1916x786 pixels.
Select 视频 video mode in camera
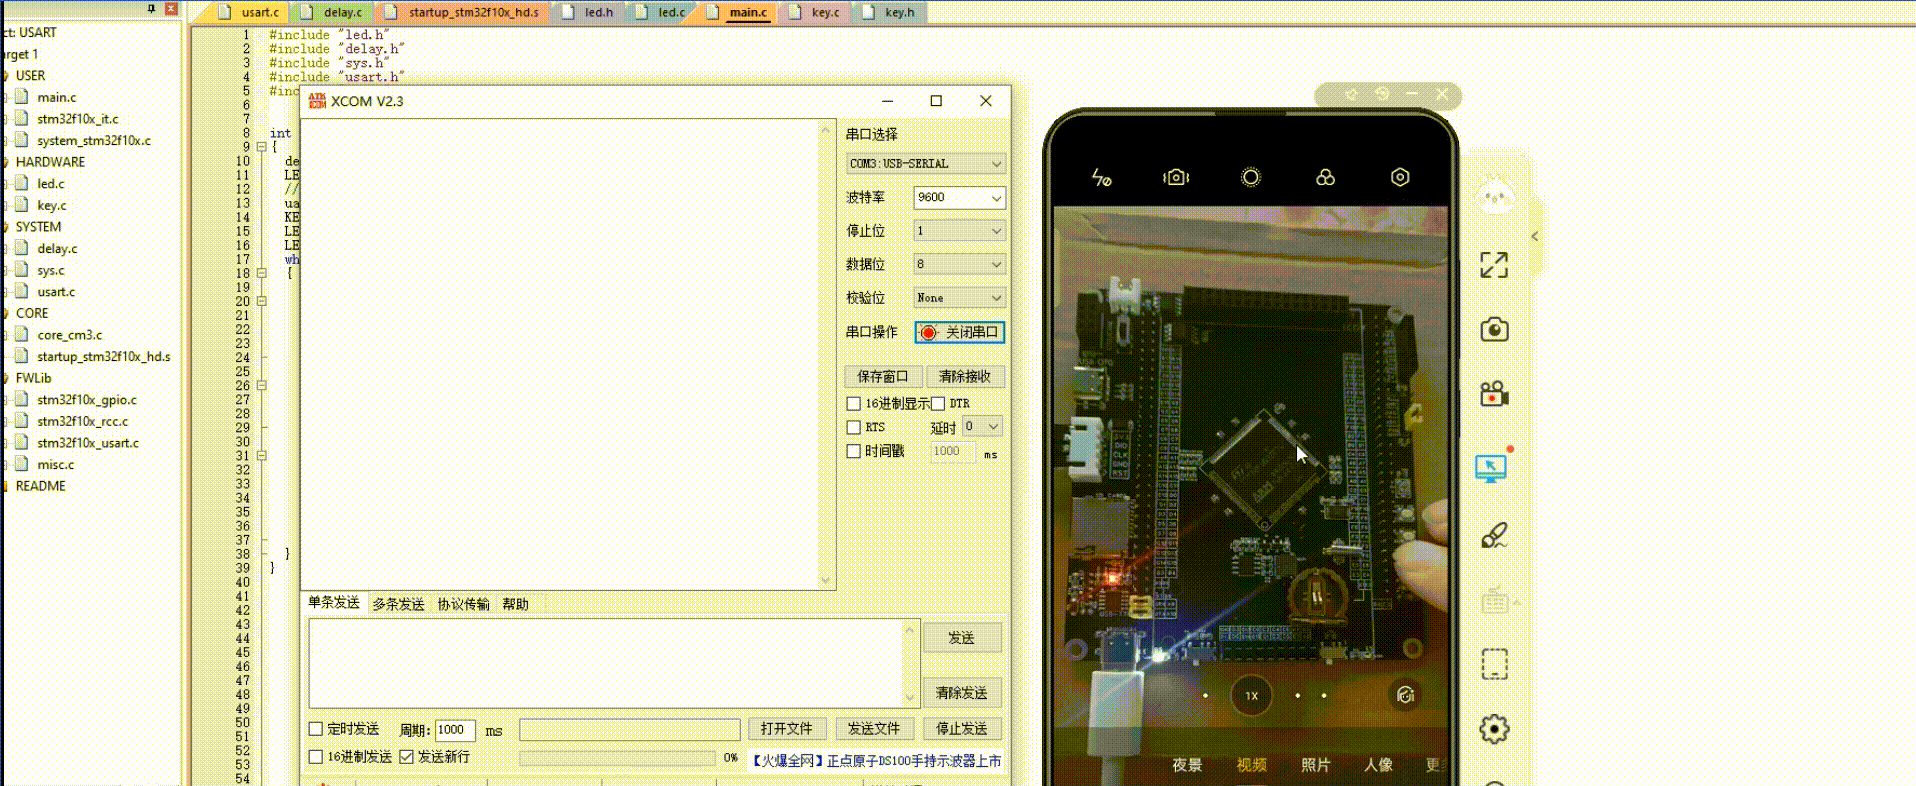[x=1251, y=765]
